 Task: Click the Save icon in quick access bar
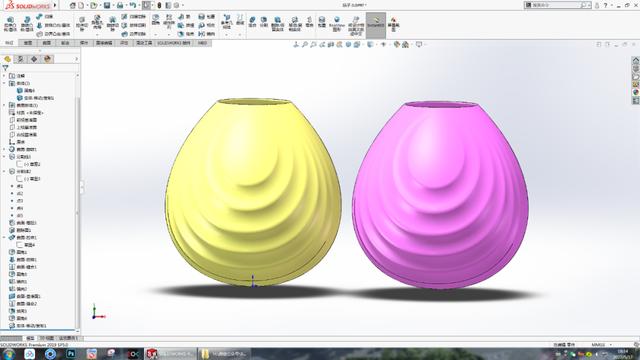click(x=107, y=5)
